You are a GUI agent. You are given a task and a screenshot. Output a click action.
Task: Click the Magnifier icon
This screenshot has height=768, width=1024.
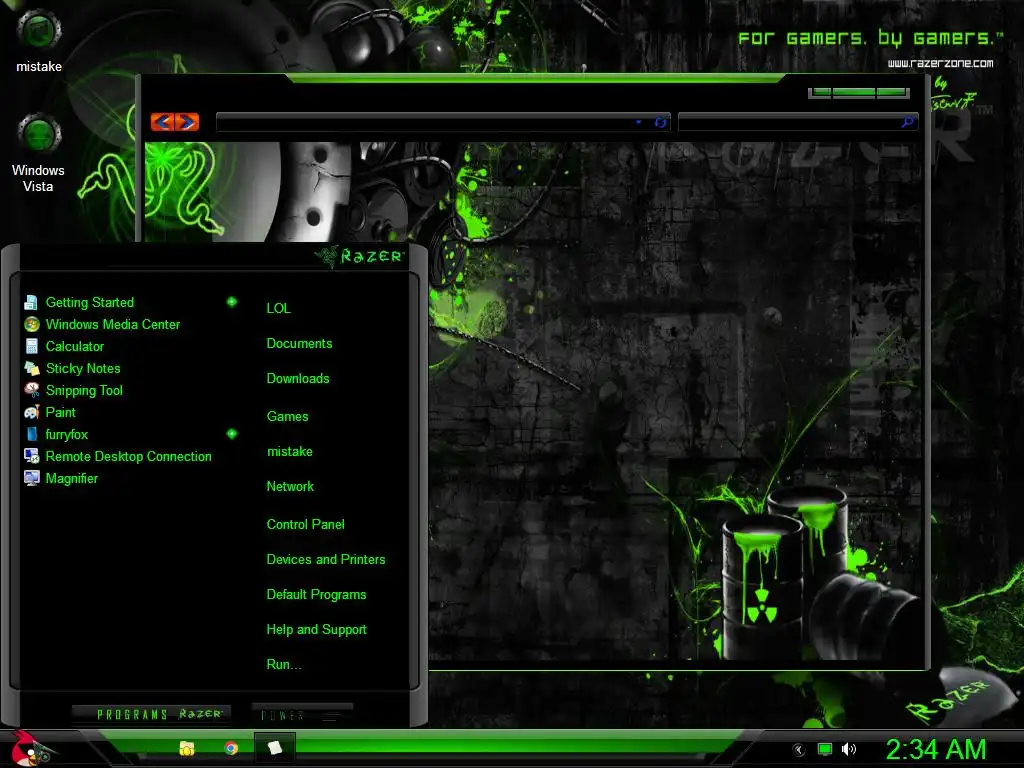31,478
